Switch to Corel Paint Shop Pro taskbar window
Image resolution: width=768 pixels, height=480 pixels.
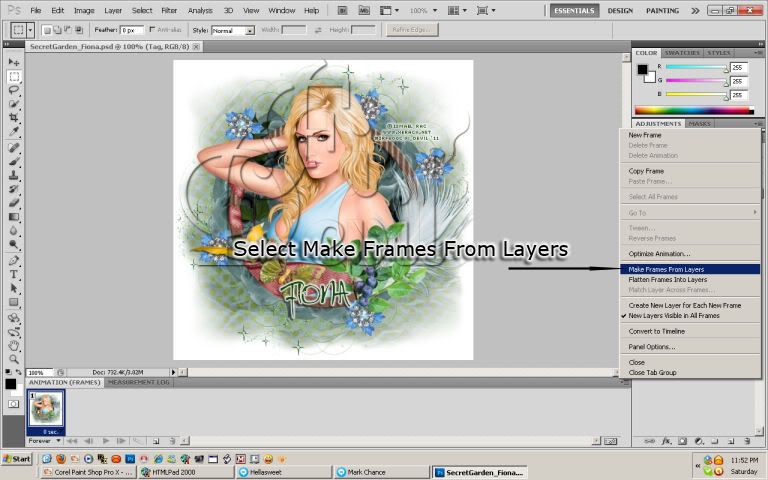pyautogui.click(x=87, y=472)
